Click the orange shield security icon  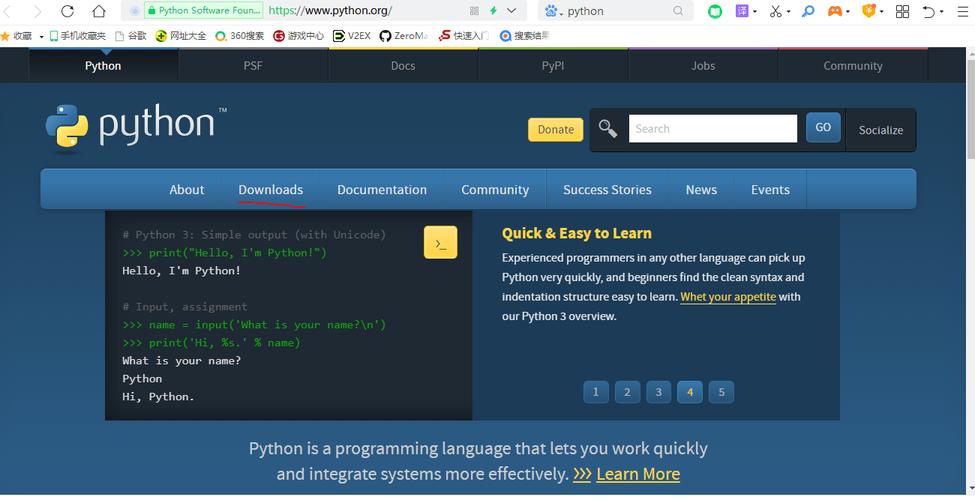tap(869, 11)
